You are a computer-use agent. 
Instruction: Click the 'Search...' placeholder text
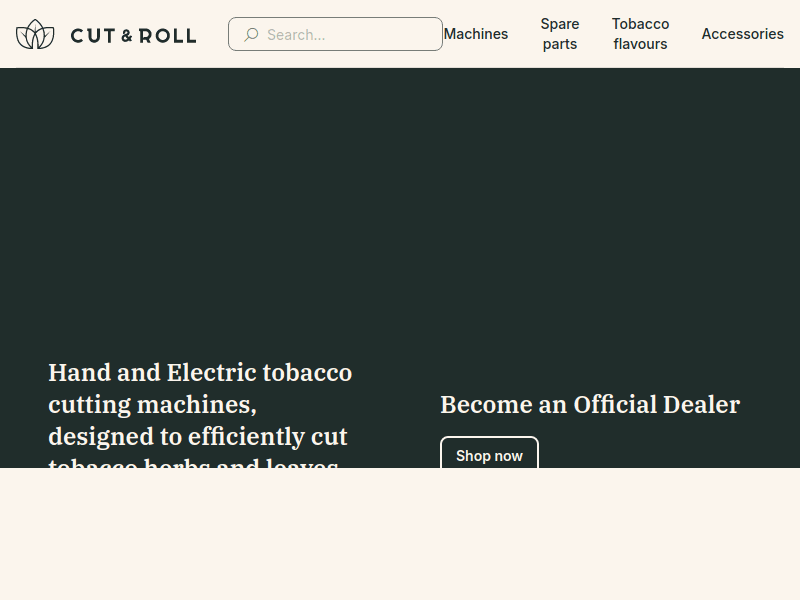pos(296,34)
